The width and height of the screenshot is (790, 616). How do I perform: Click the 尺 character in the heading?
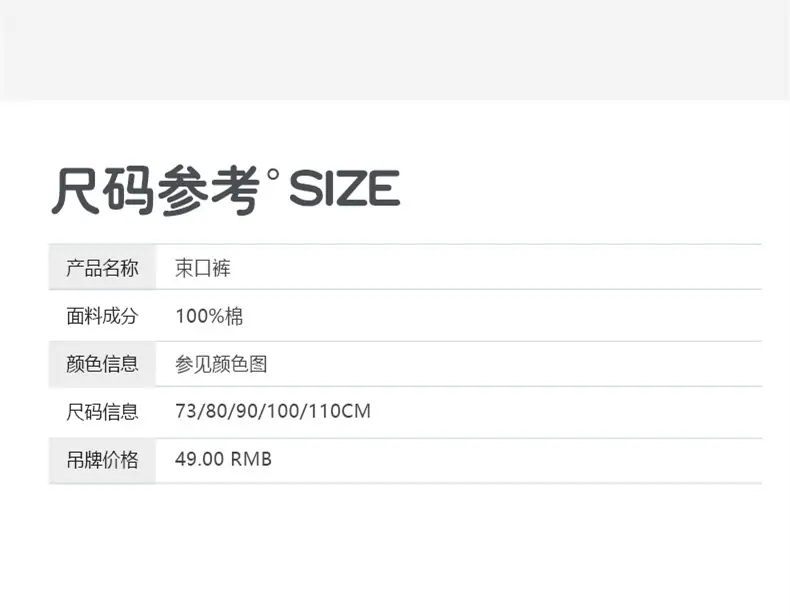(76, 191)
